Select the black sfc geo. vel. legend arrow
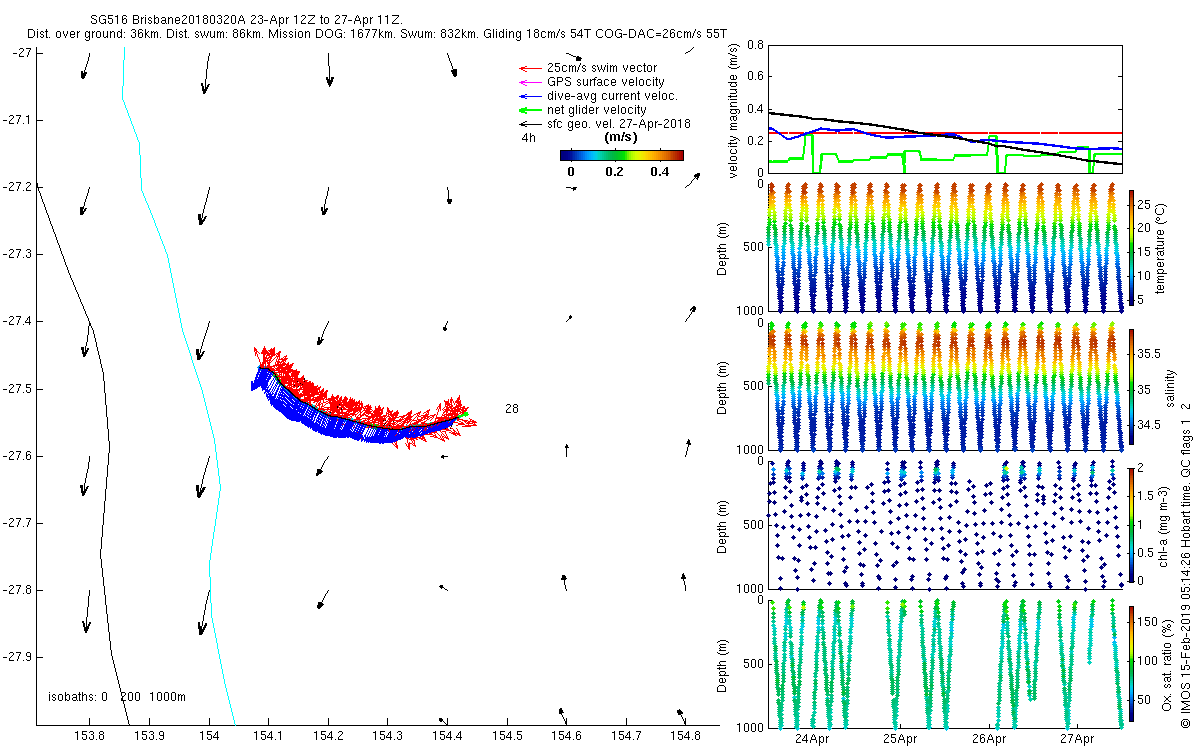This screenshot has height=750, width=1200. click(x=528, y=124)
